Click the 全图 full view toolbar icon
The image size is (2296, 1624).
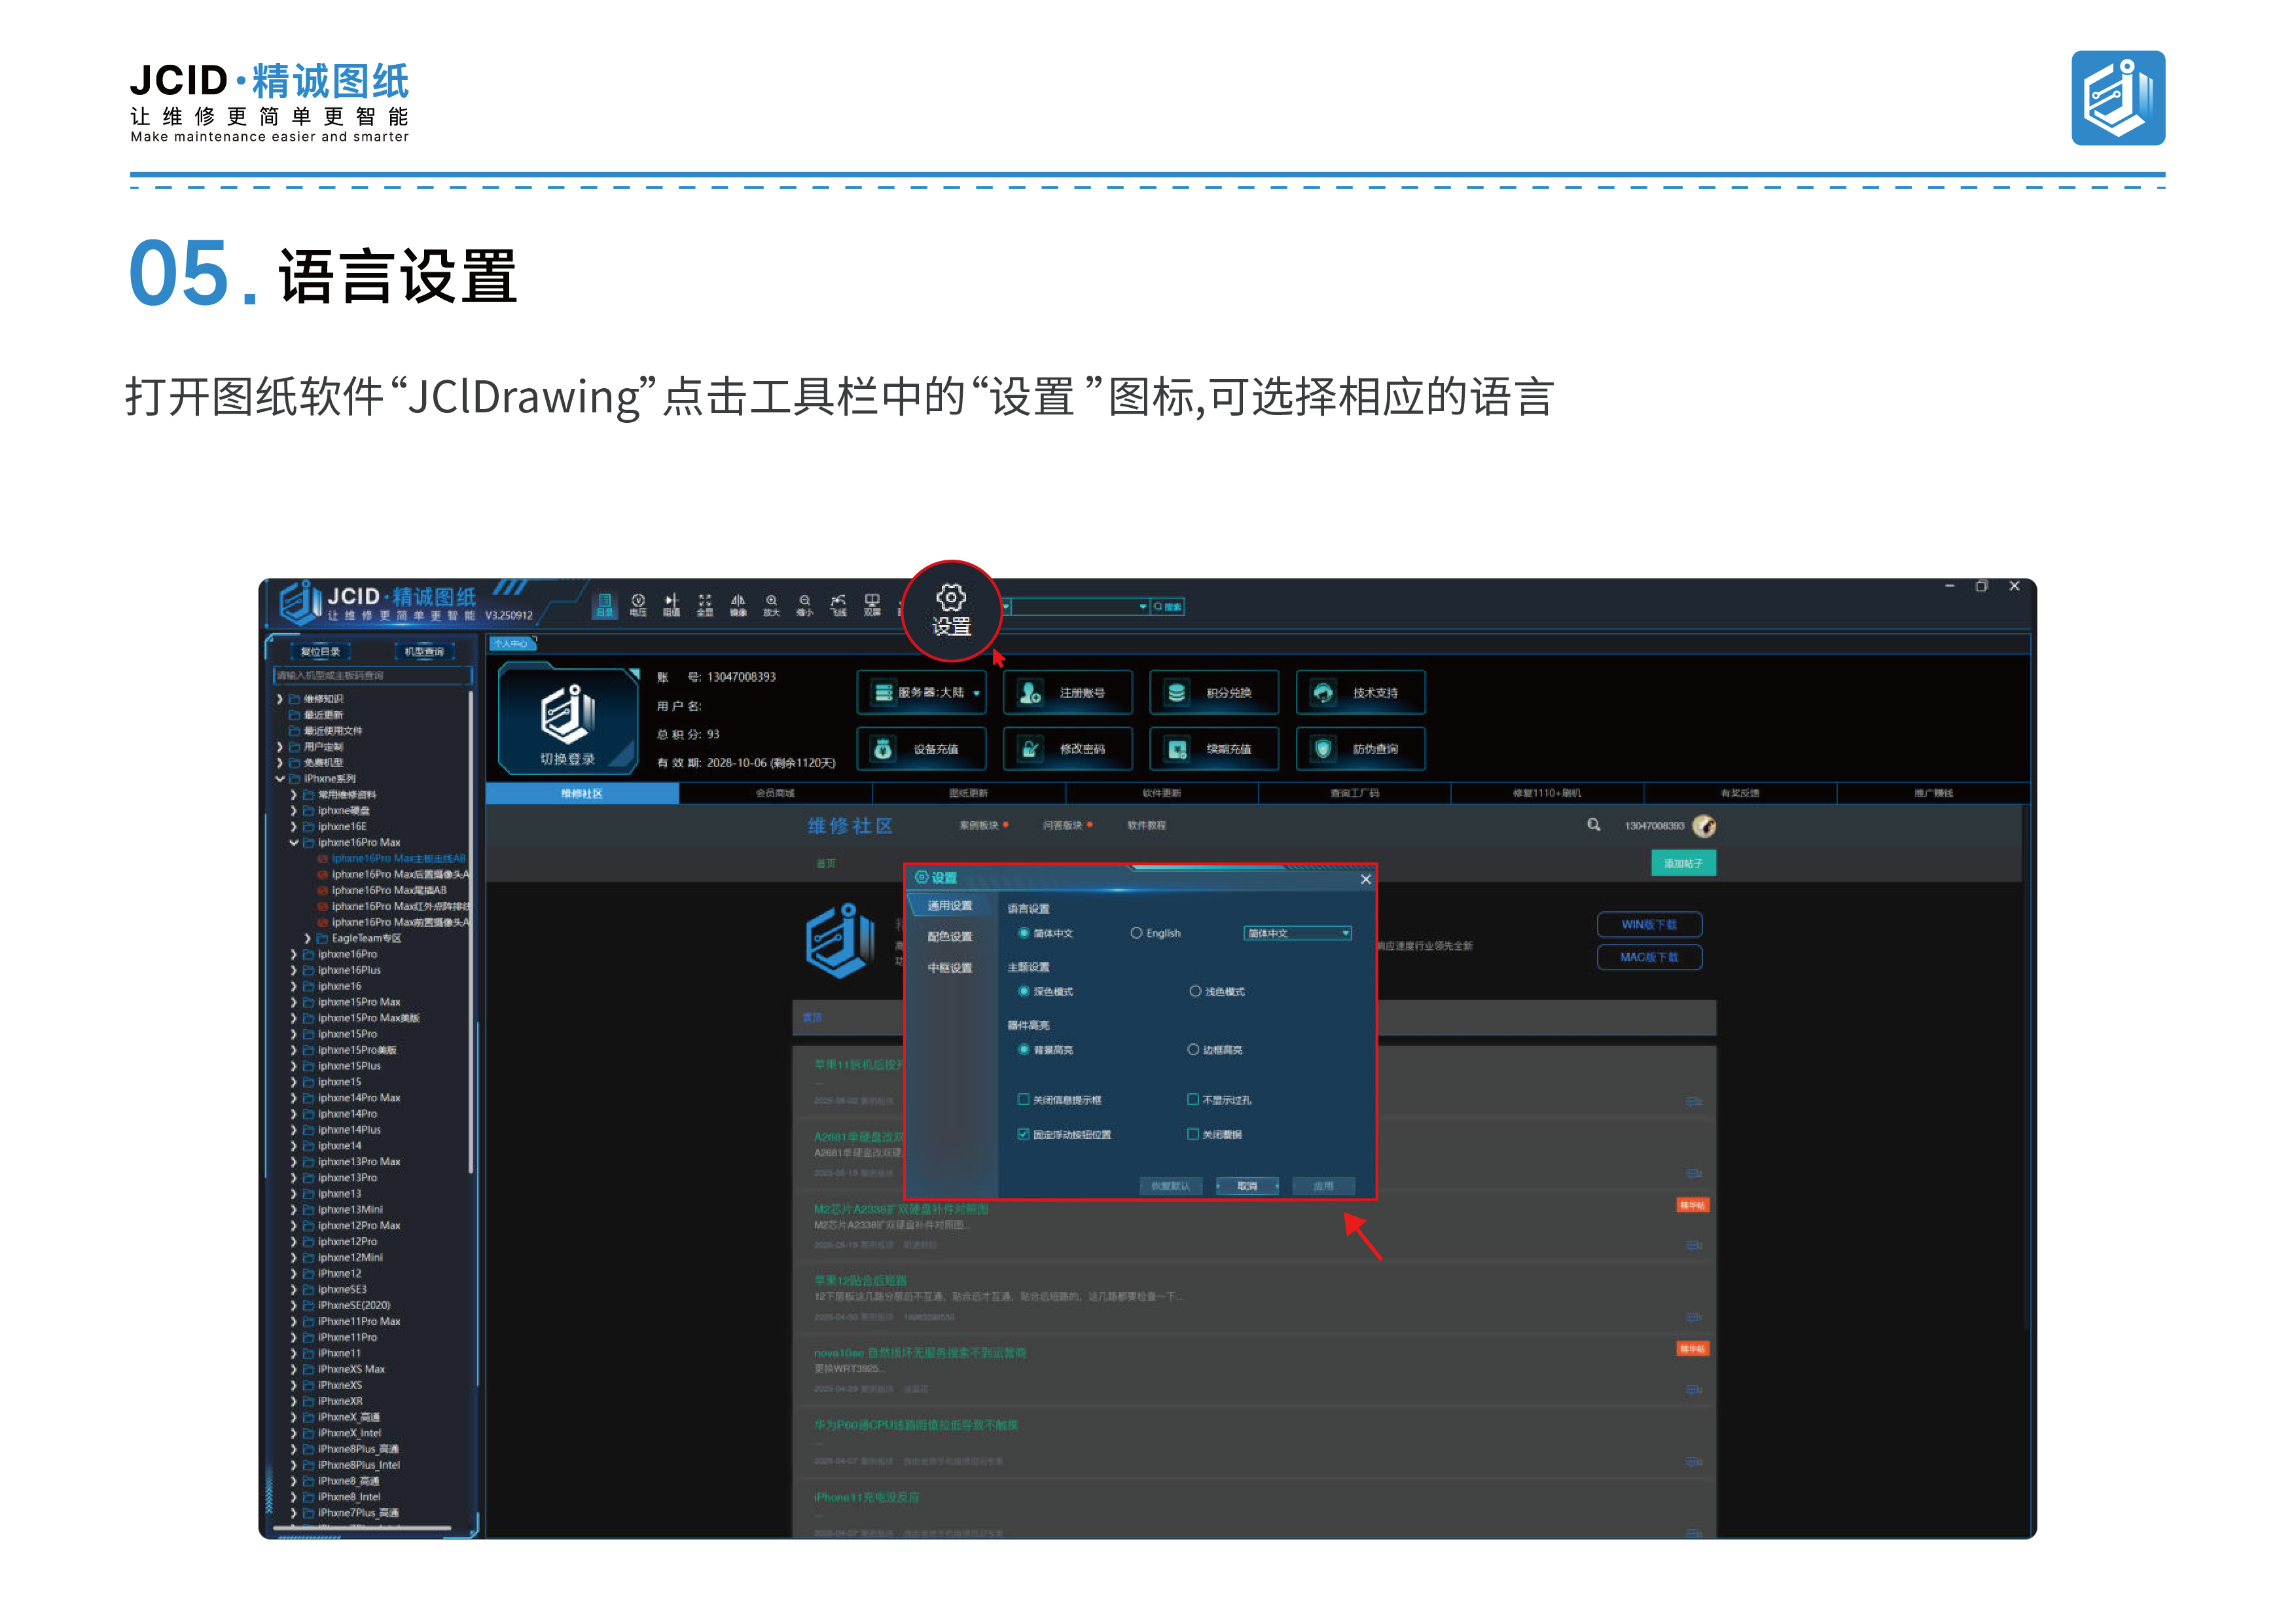704,605
